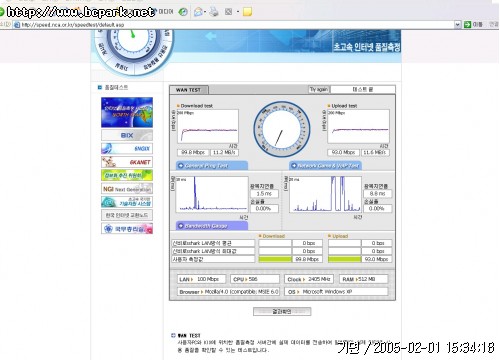
Task: Click the General Ping Test arrow icon
Action: (181, 166)
